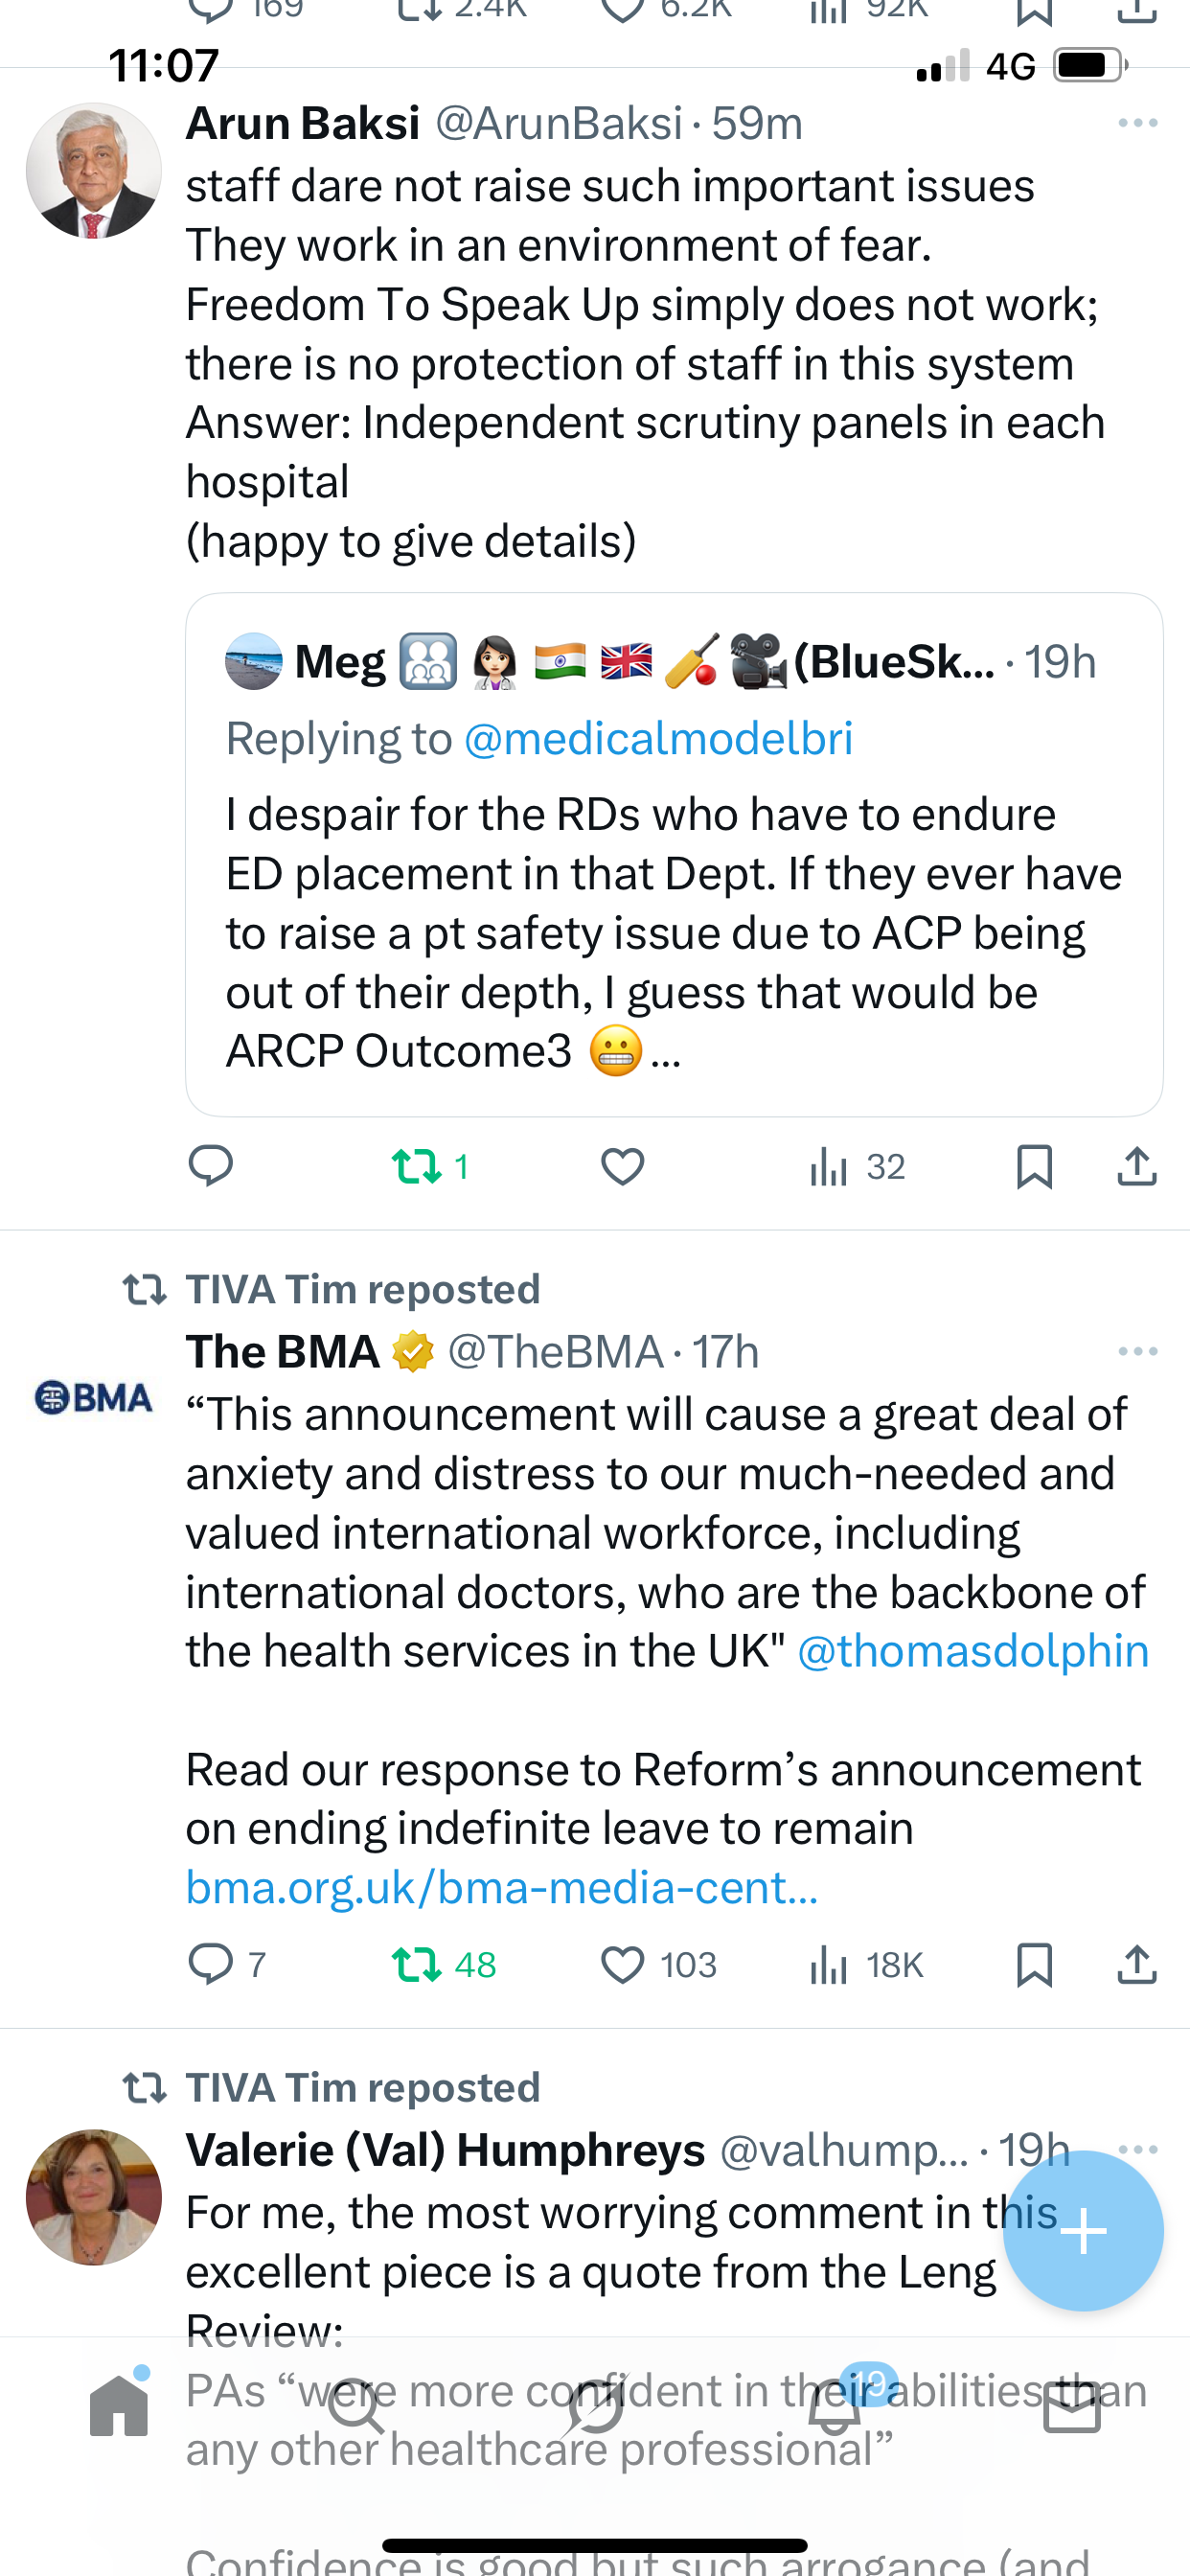The image size is (1190, 2576).
Task: Bookmark The BMA tweet
Action: pyautogui.click(x=1033, y=1965)
